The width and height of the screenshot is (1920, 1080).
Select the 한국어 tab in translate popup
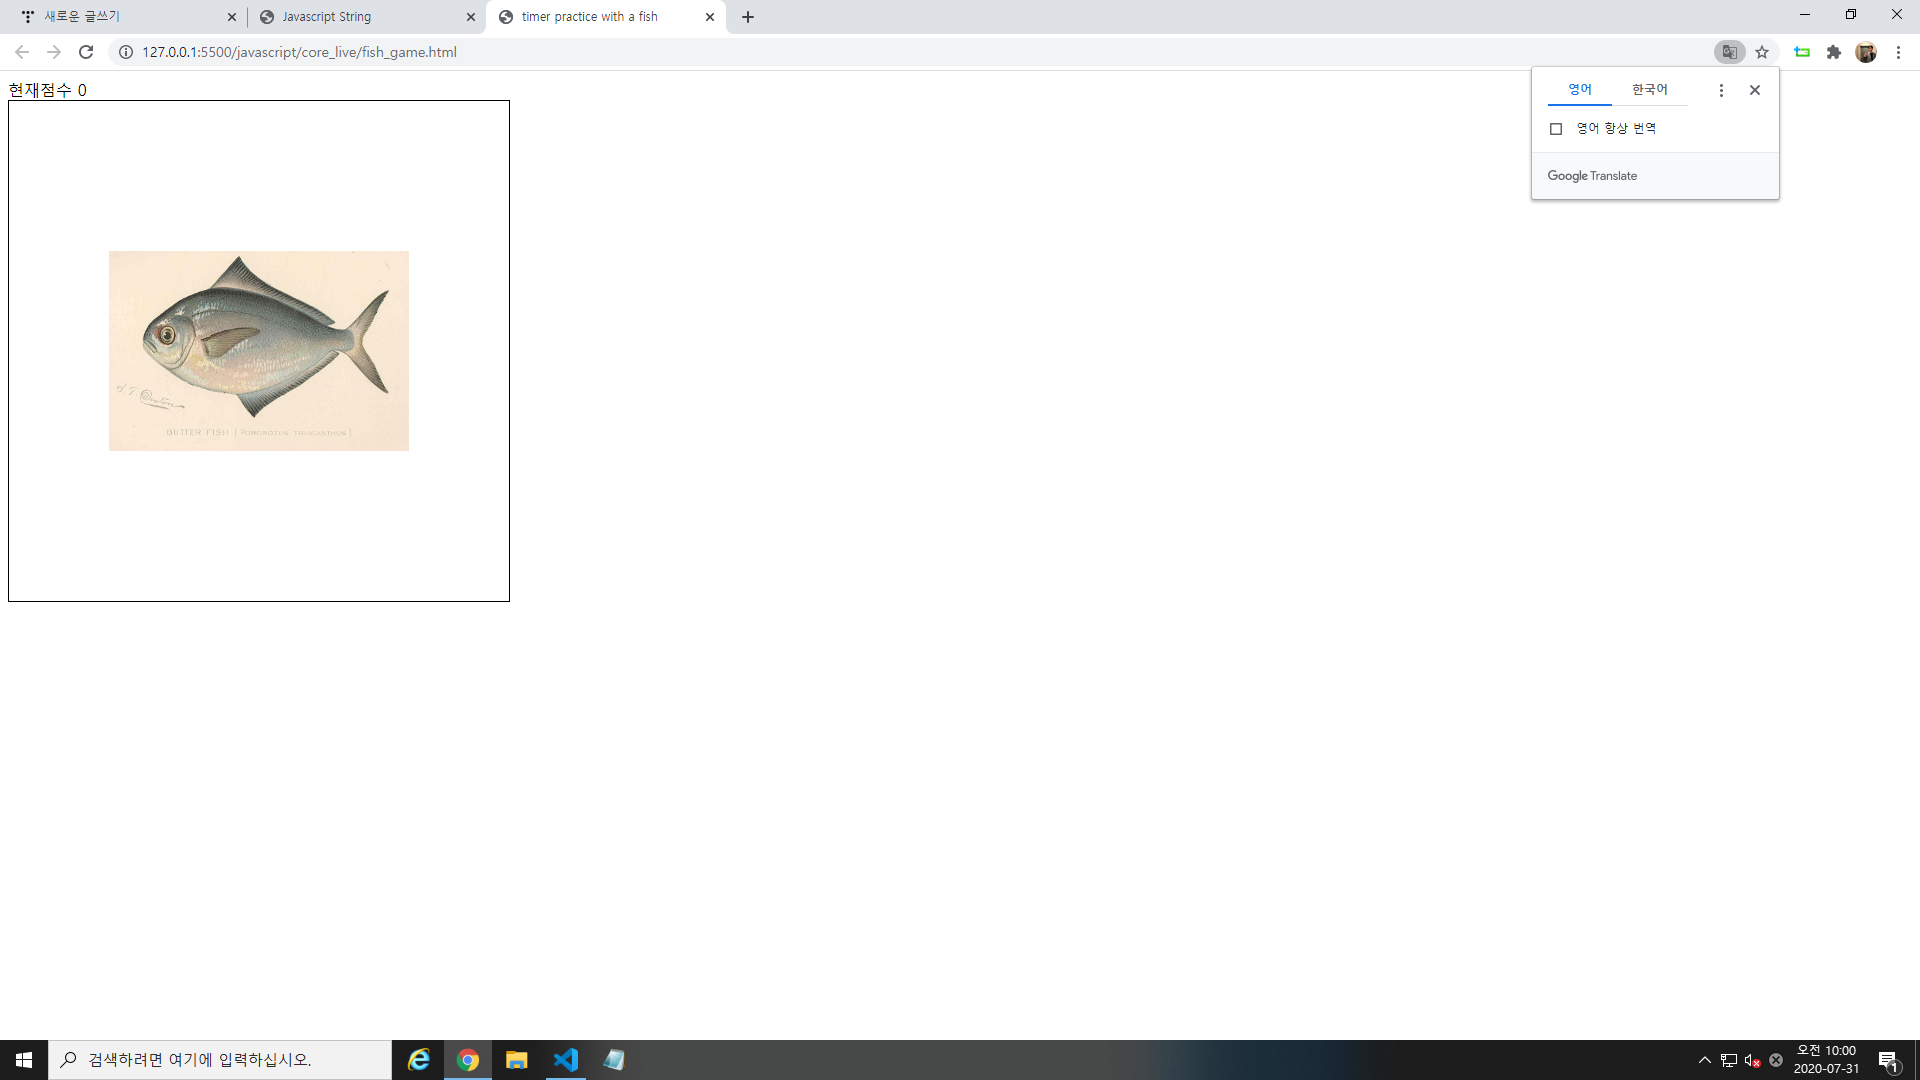click(x=1649, y=90)
